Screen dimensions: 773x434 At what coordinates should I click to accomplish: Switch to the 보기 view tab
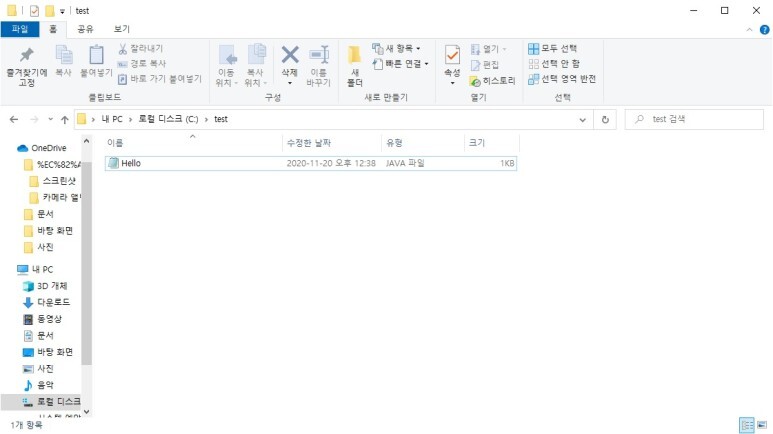[121, 29]
